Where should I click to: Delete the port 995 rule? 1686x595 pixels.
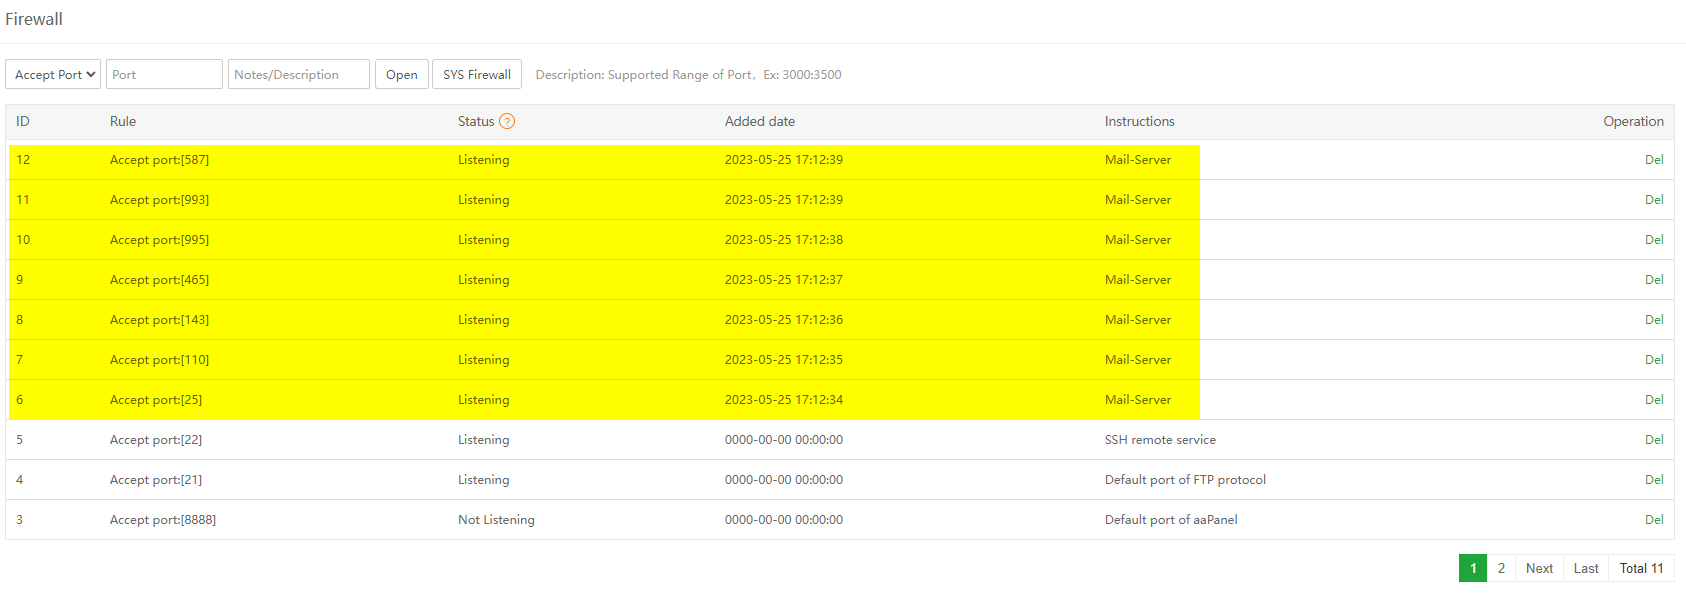click(1654, 240)
